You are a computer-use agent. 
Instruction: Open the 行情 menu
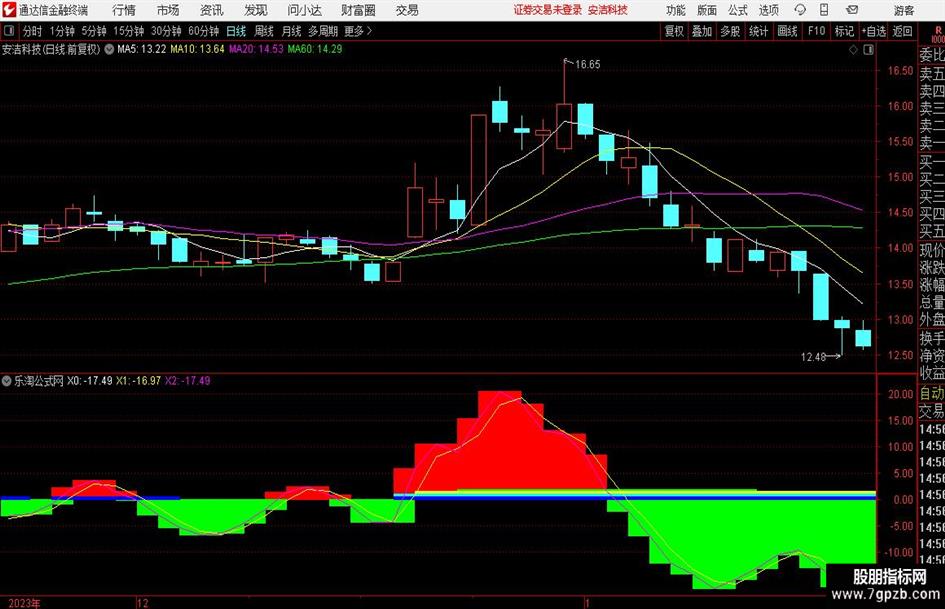pos(124,10)
